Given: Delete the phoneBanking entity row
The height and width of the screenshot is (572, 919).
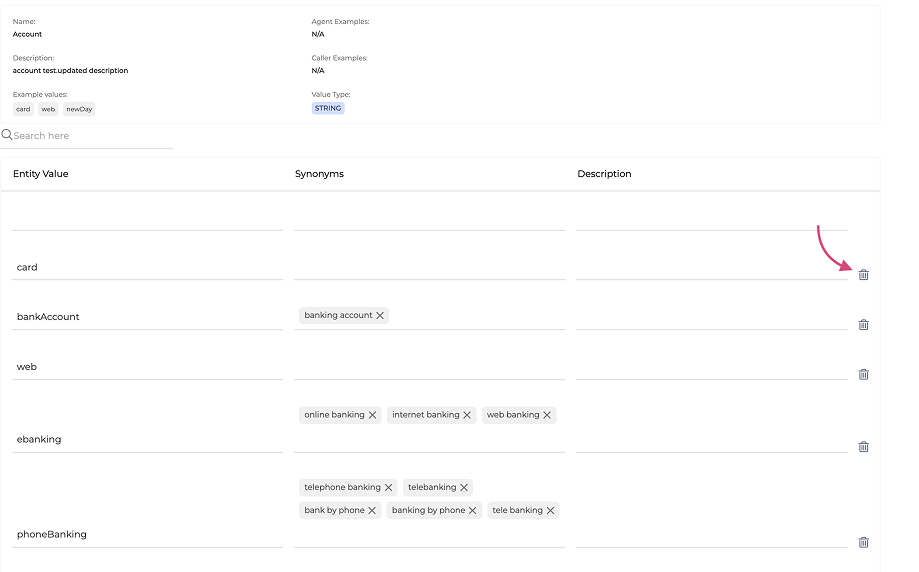Looking at the screenshot, I should click(x=863, y=543).
